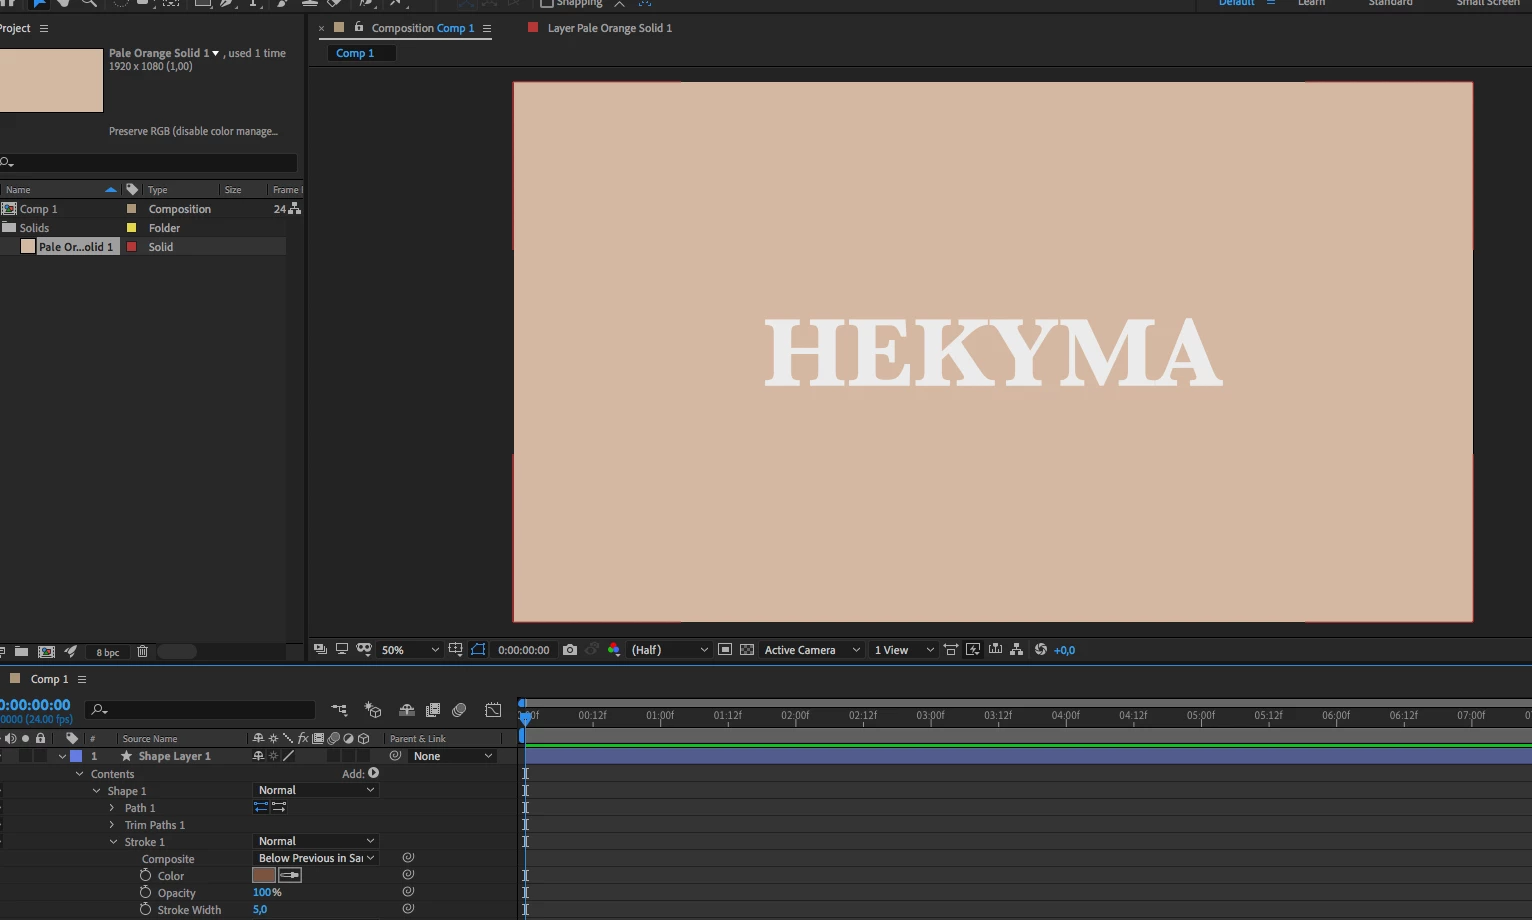Toggle the Frame Blending switch in the timeline
Viewport: 1532px width, 920px height.
433,710
